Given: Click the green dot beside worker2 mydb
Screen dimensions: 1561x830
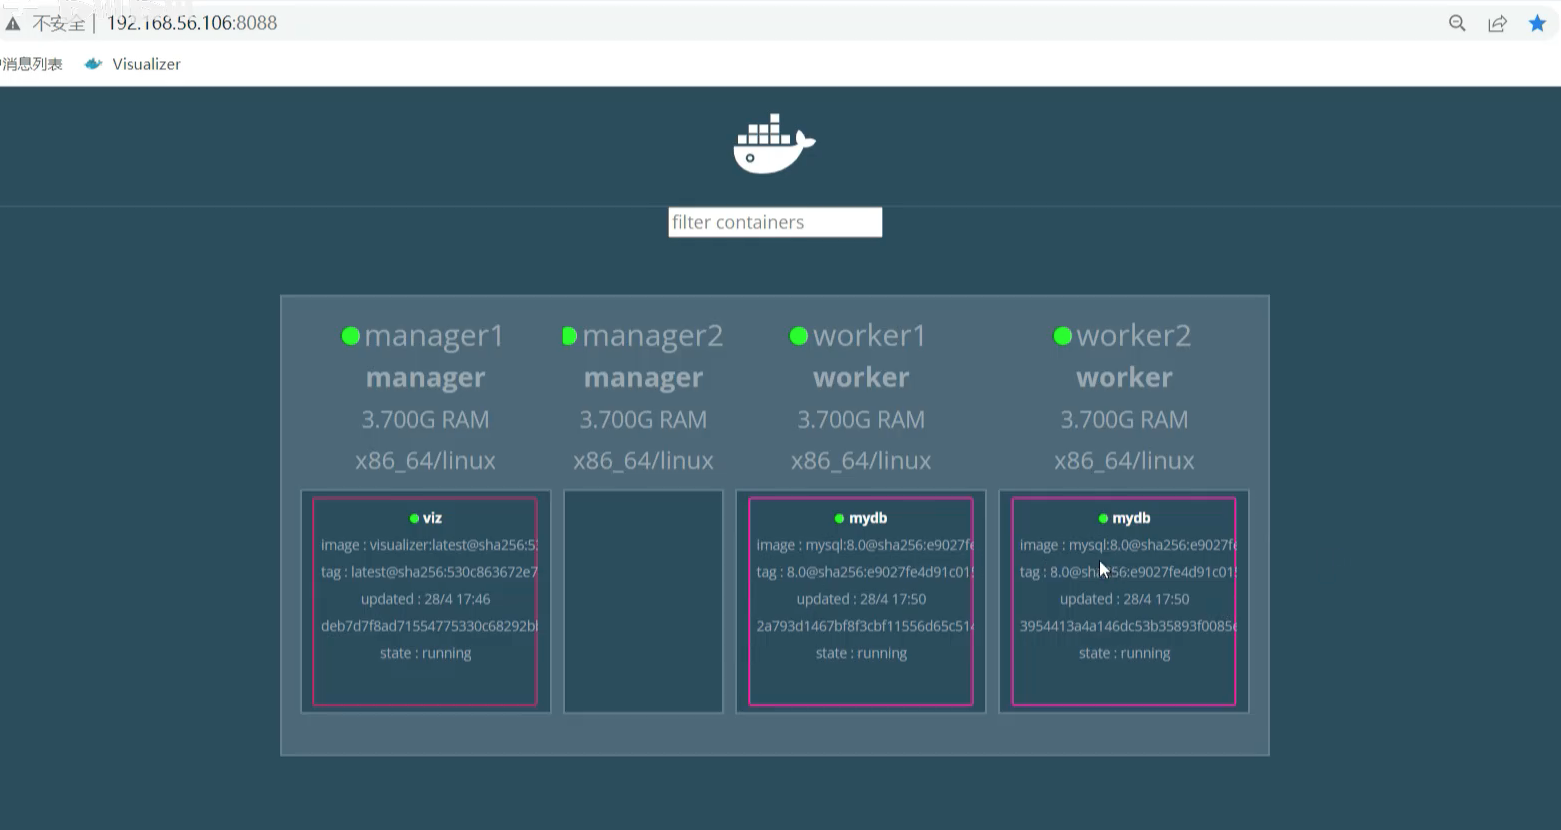Looking at the screenshot, I should (x=1103, y=518).
